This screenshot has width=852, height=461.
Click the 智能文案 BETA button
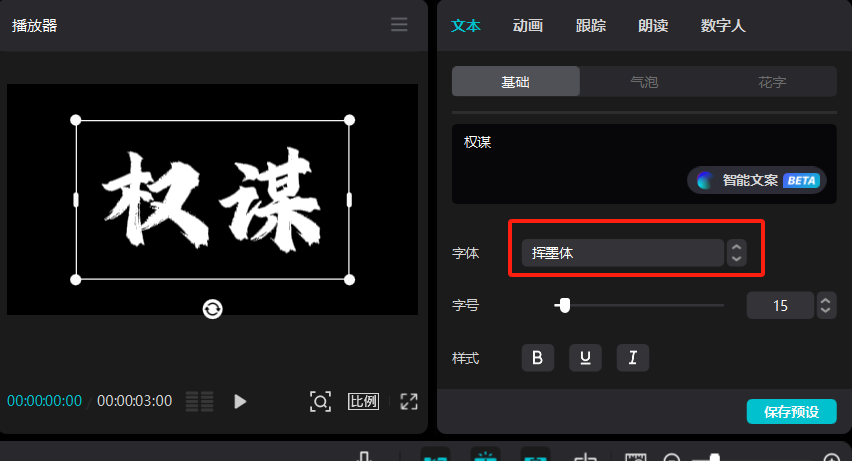[x=757, y=180]
